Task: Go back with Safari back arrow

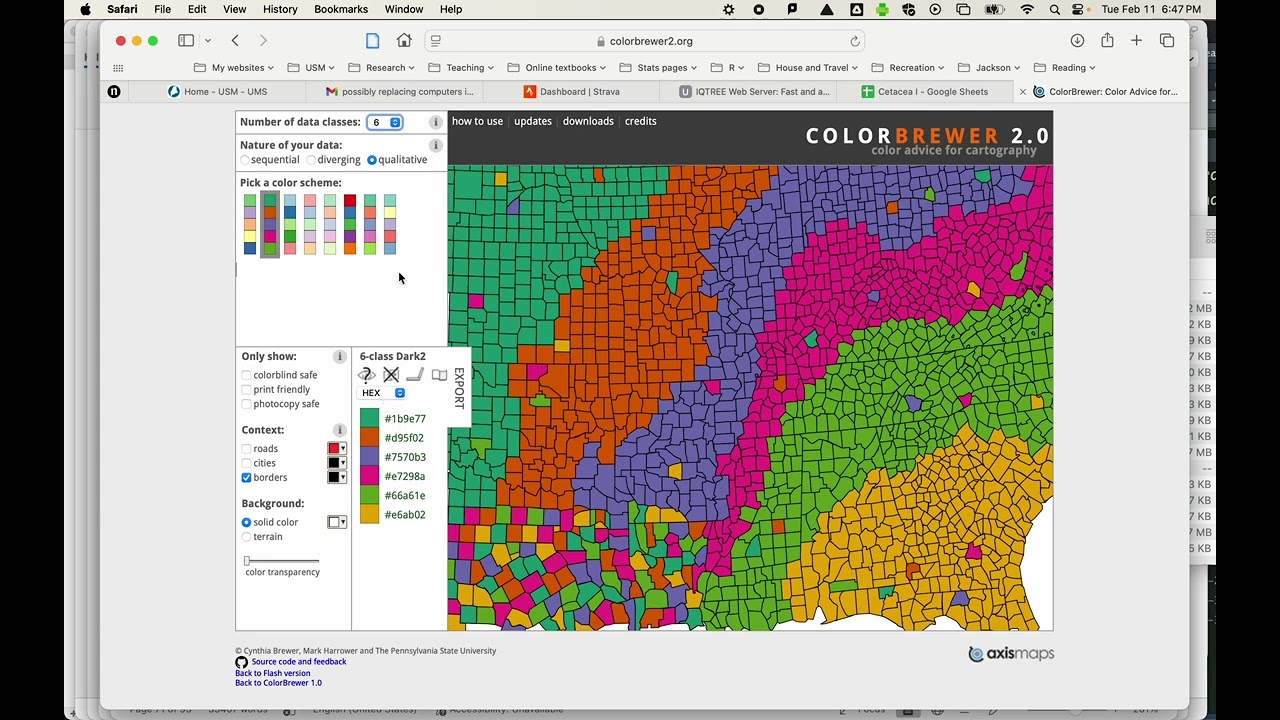Action: 235,41
